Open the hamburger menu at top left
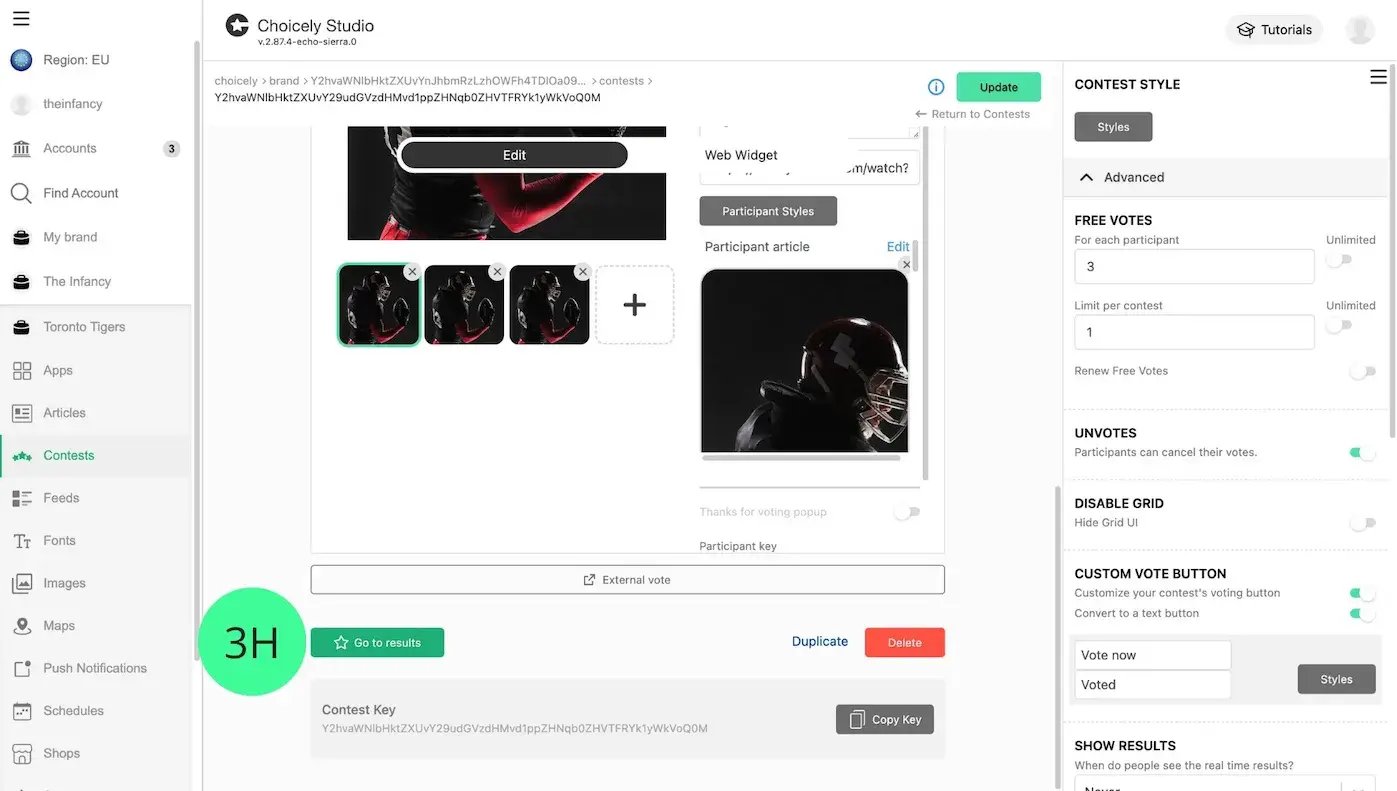 [21, 18]
